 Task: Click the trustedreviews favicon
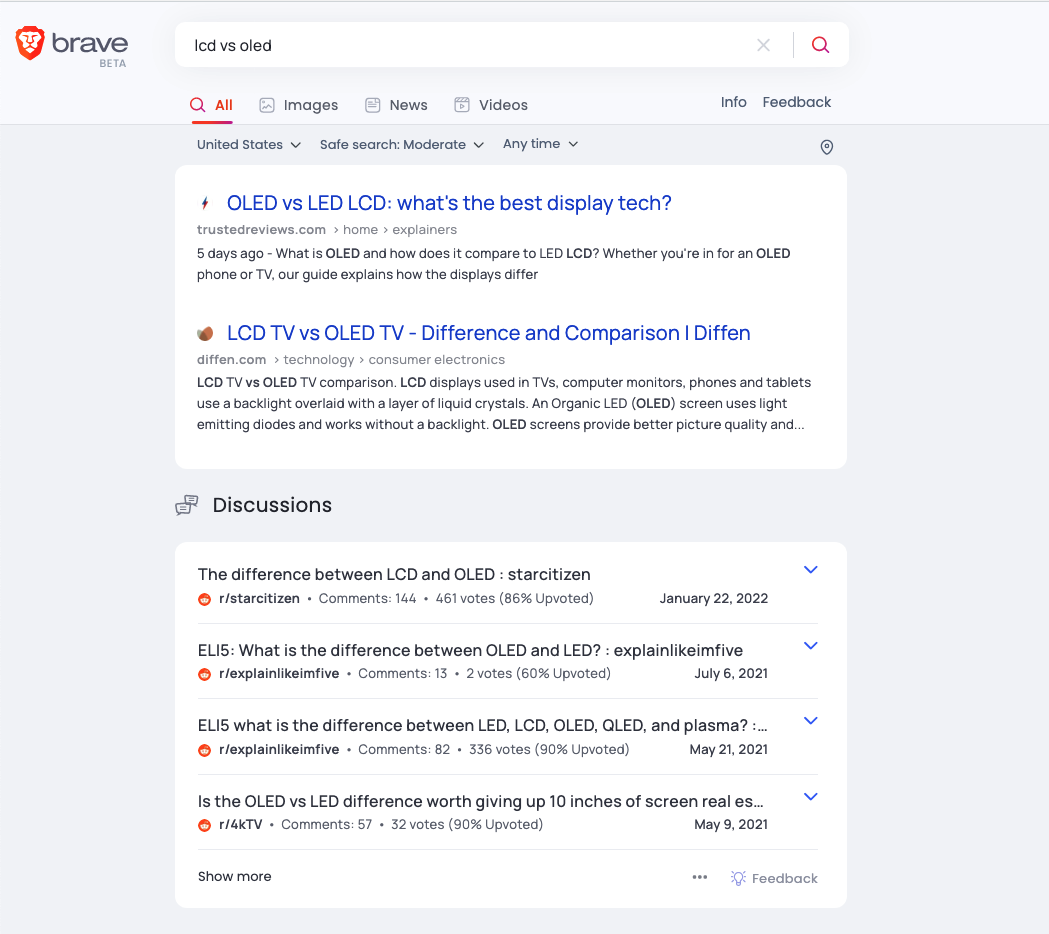pyautogui.click(x=205, y=203)
